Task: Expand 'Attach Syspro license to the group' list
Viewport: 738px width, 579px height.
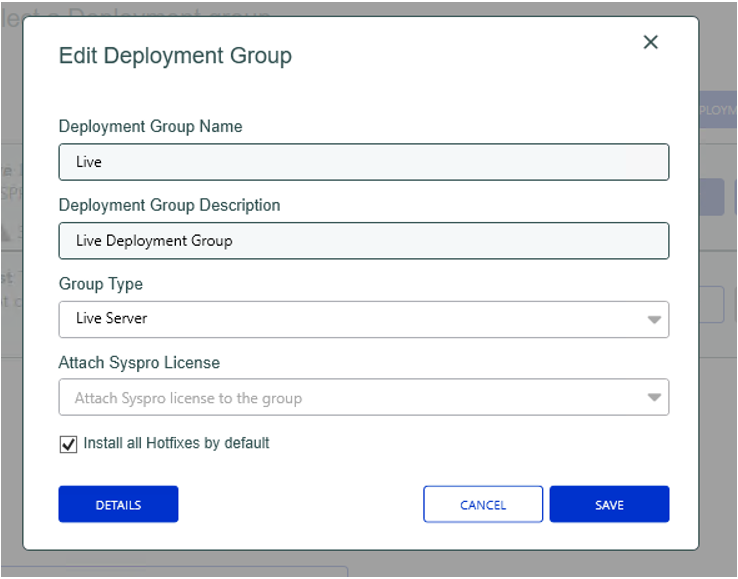Action: [364, 397]
